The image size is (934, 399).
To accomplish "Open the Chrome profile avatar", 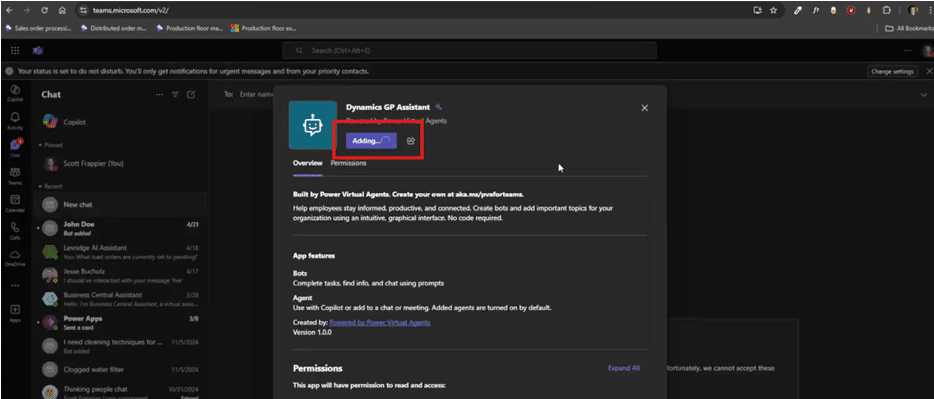I will [913, 11].
